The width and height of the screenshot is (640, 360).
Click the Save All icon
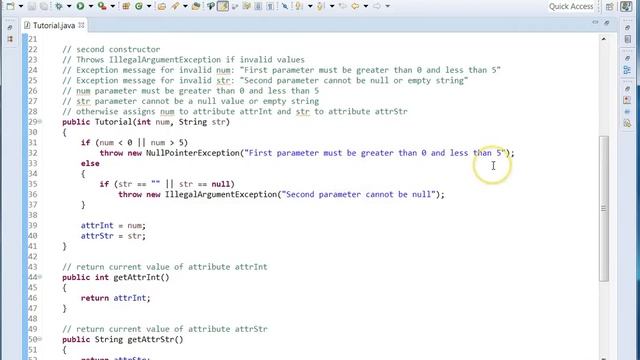44,6
